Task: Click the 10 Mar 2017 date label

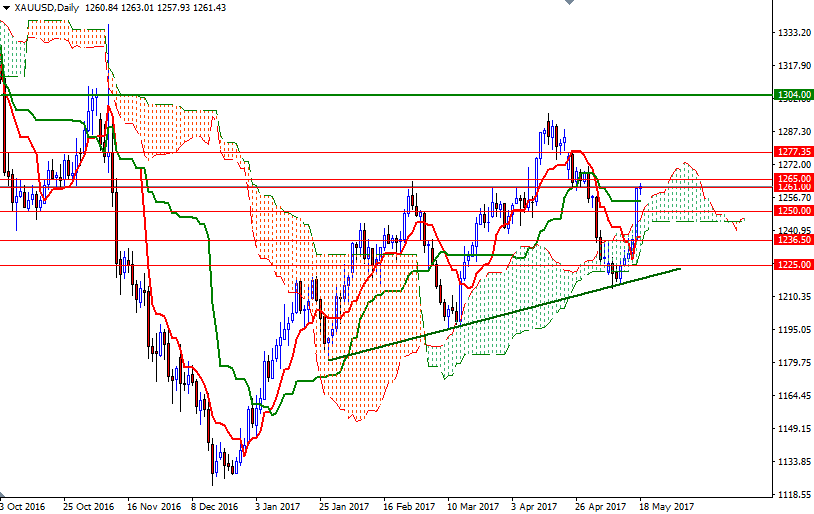Action: click(472, 506)
